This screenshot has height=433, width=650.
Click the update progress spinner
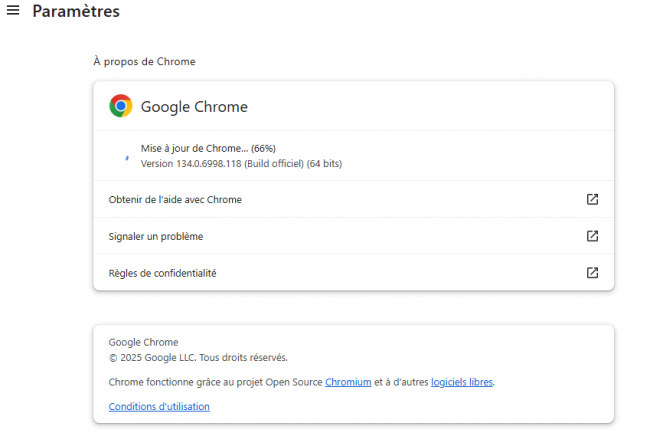point(125,156)
